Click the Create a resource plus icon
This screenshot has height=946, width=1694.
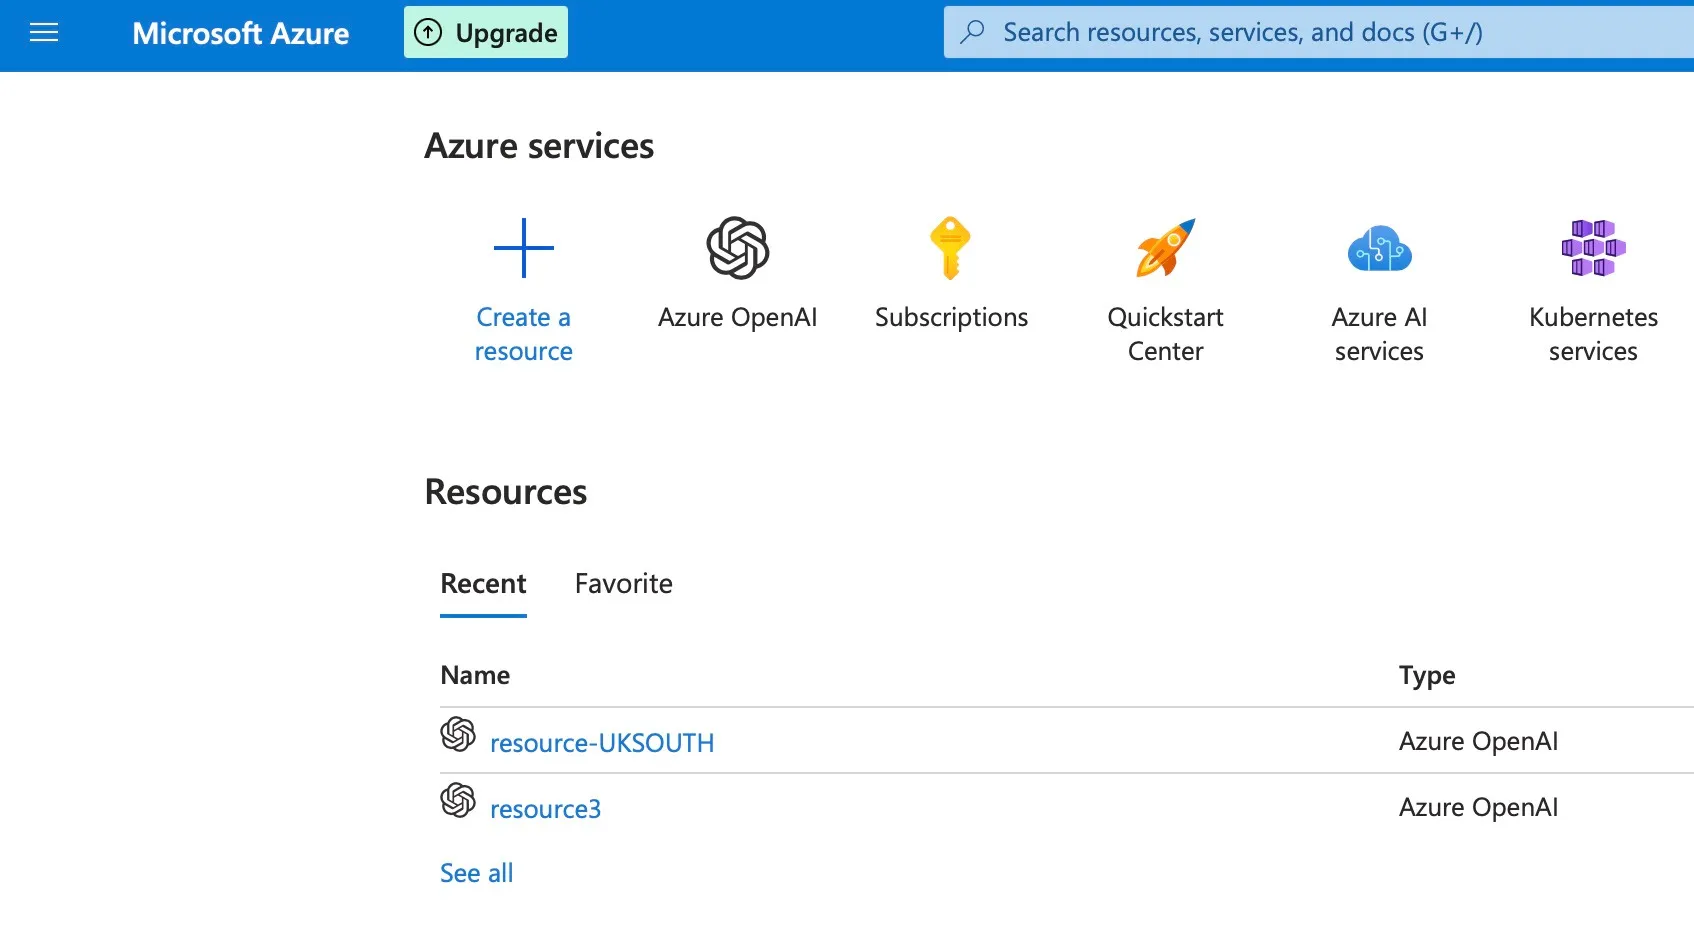523,248
